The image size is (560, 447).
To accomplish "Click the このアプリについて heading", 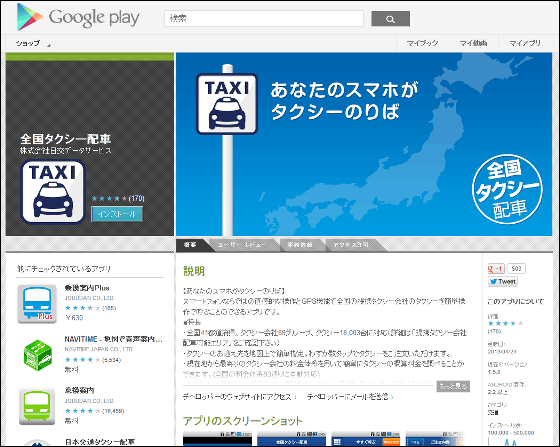I will [x=516, y=301].
